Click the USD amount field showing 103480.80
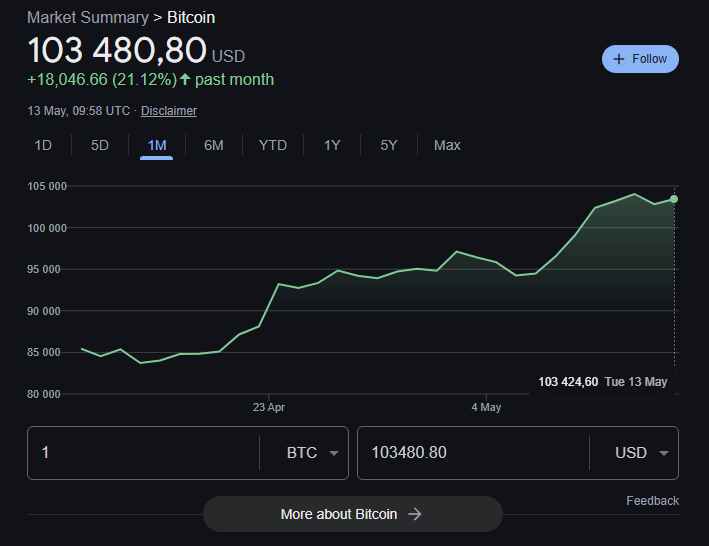Viewport: 709px width, 546px height. point(473,453)
